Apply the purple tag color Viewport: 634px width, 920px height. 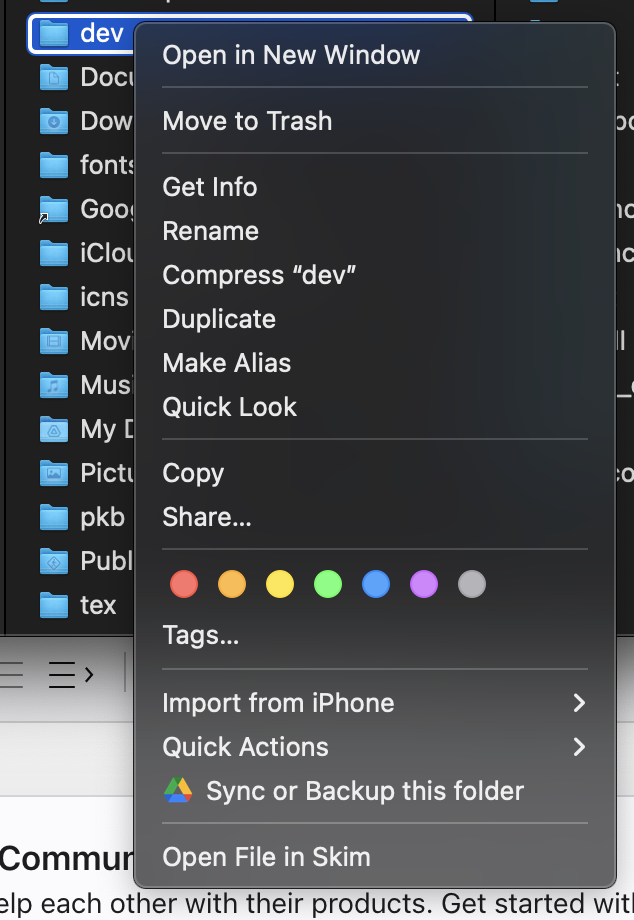point(424,584)
